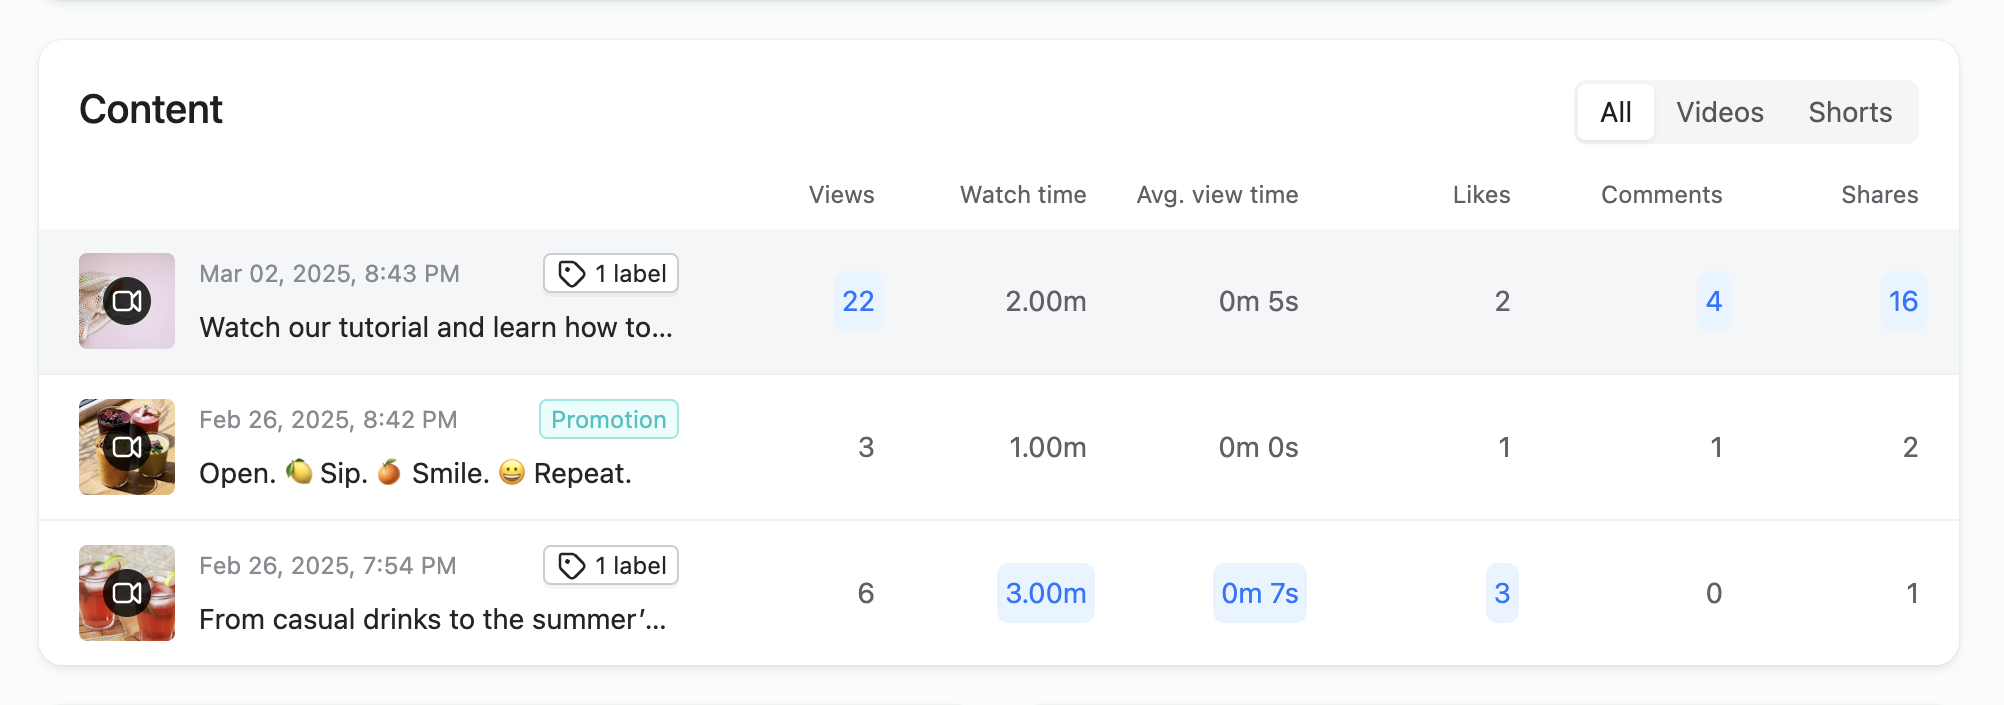This screenshot has width=2004, height=705.
Task: Sort by the Watch time column header
Action: [1022, 195]
